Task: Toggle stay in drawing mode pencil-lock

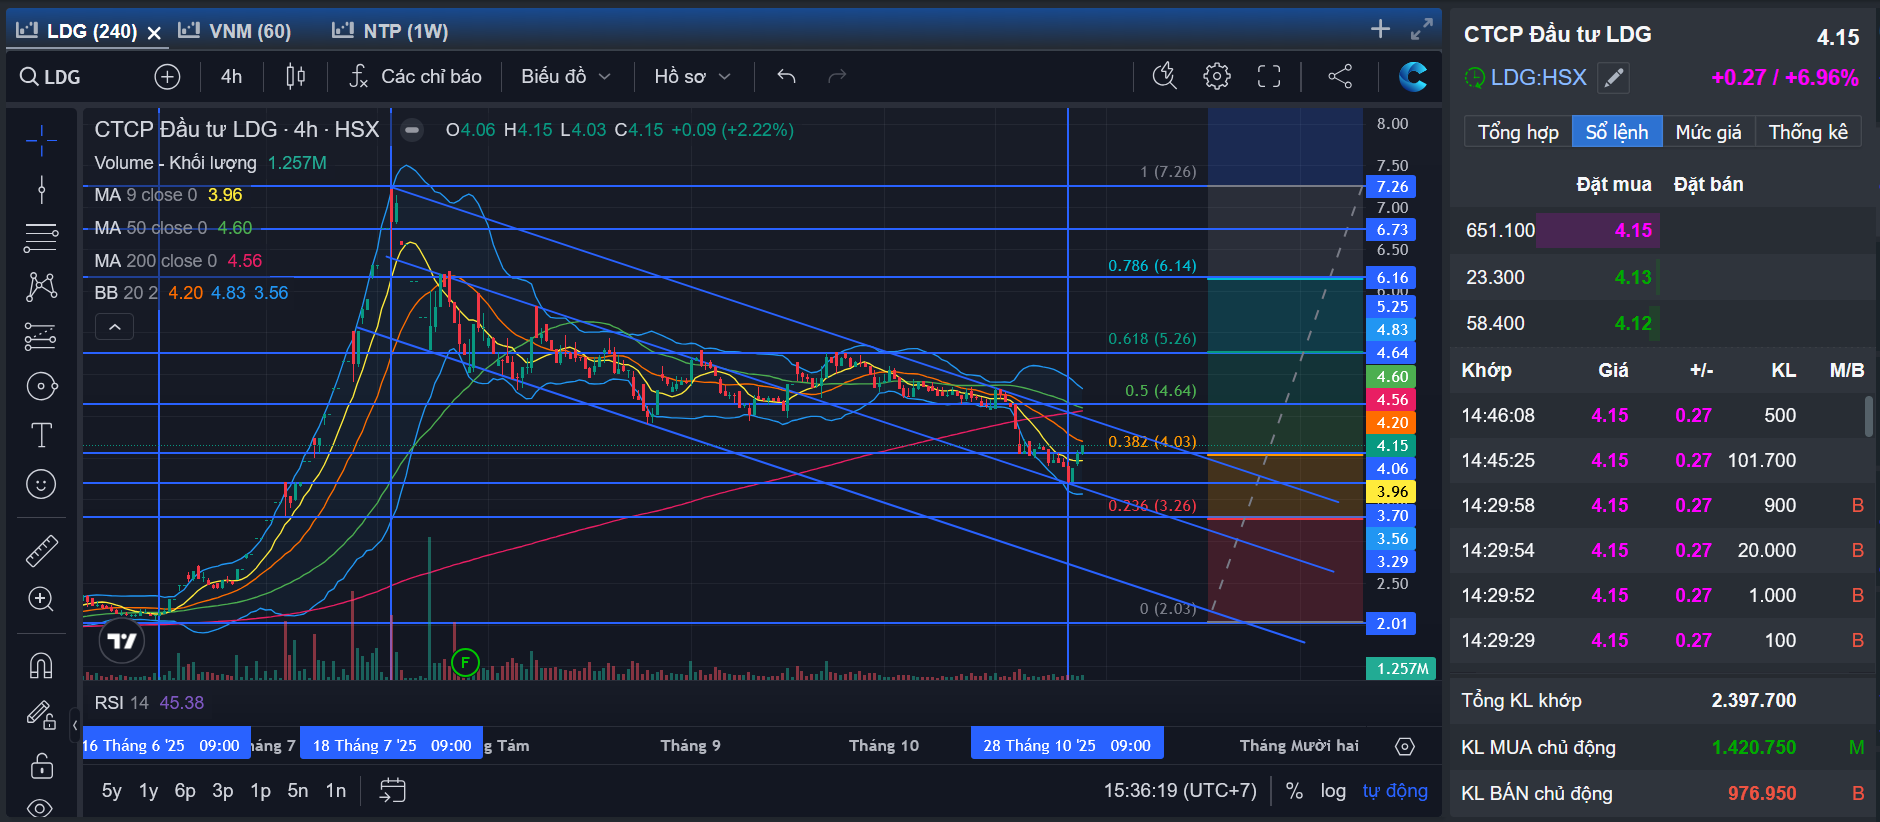Action: pos(41,715)
